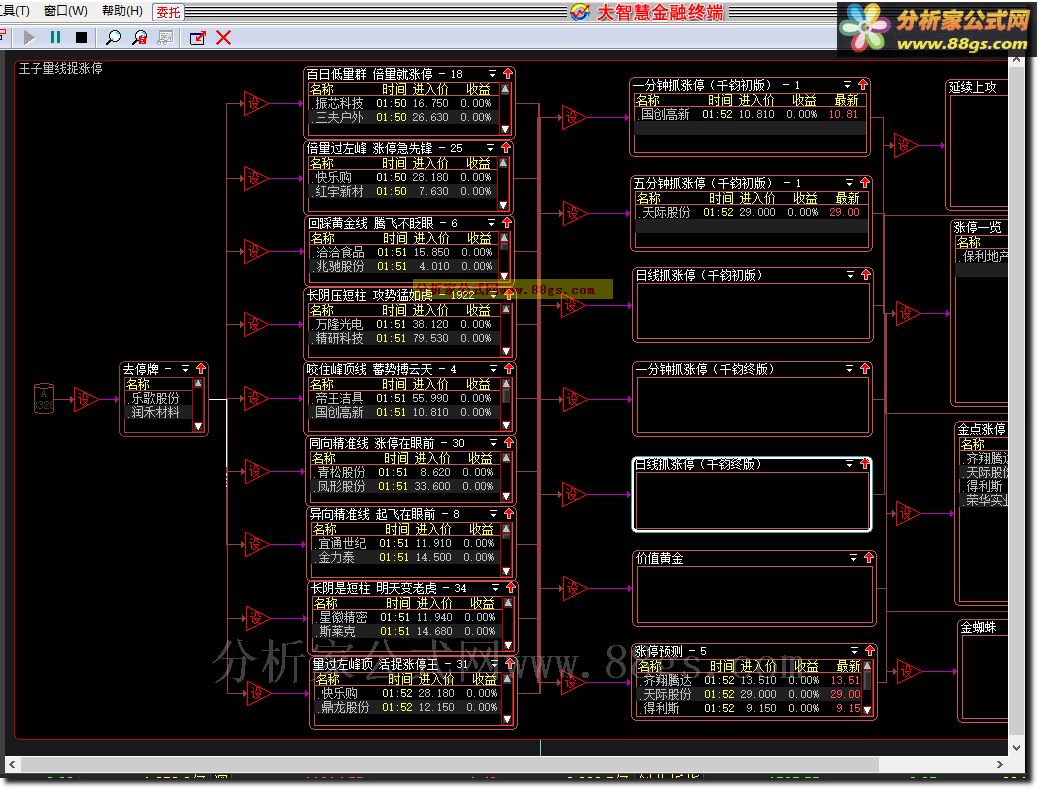
Task: Click the filter node feeding 一分钟抓涨停（千钧初版）
Action: [574, 118]
